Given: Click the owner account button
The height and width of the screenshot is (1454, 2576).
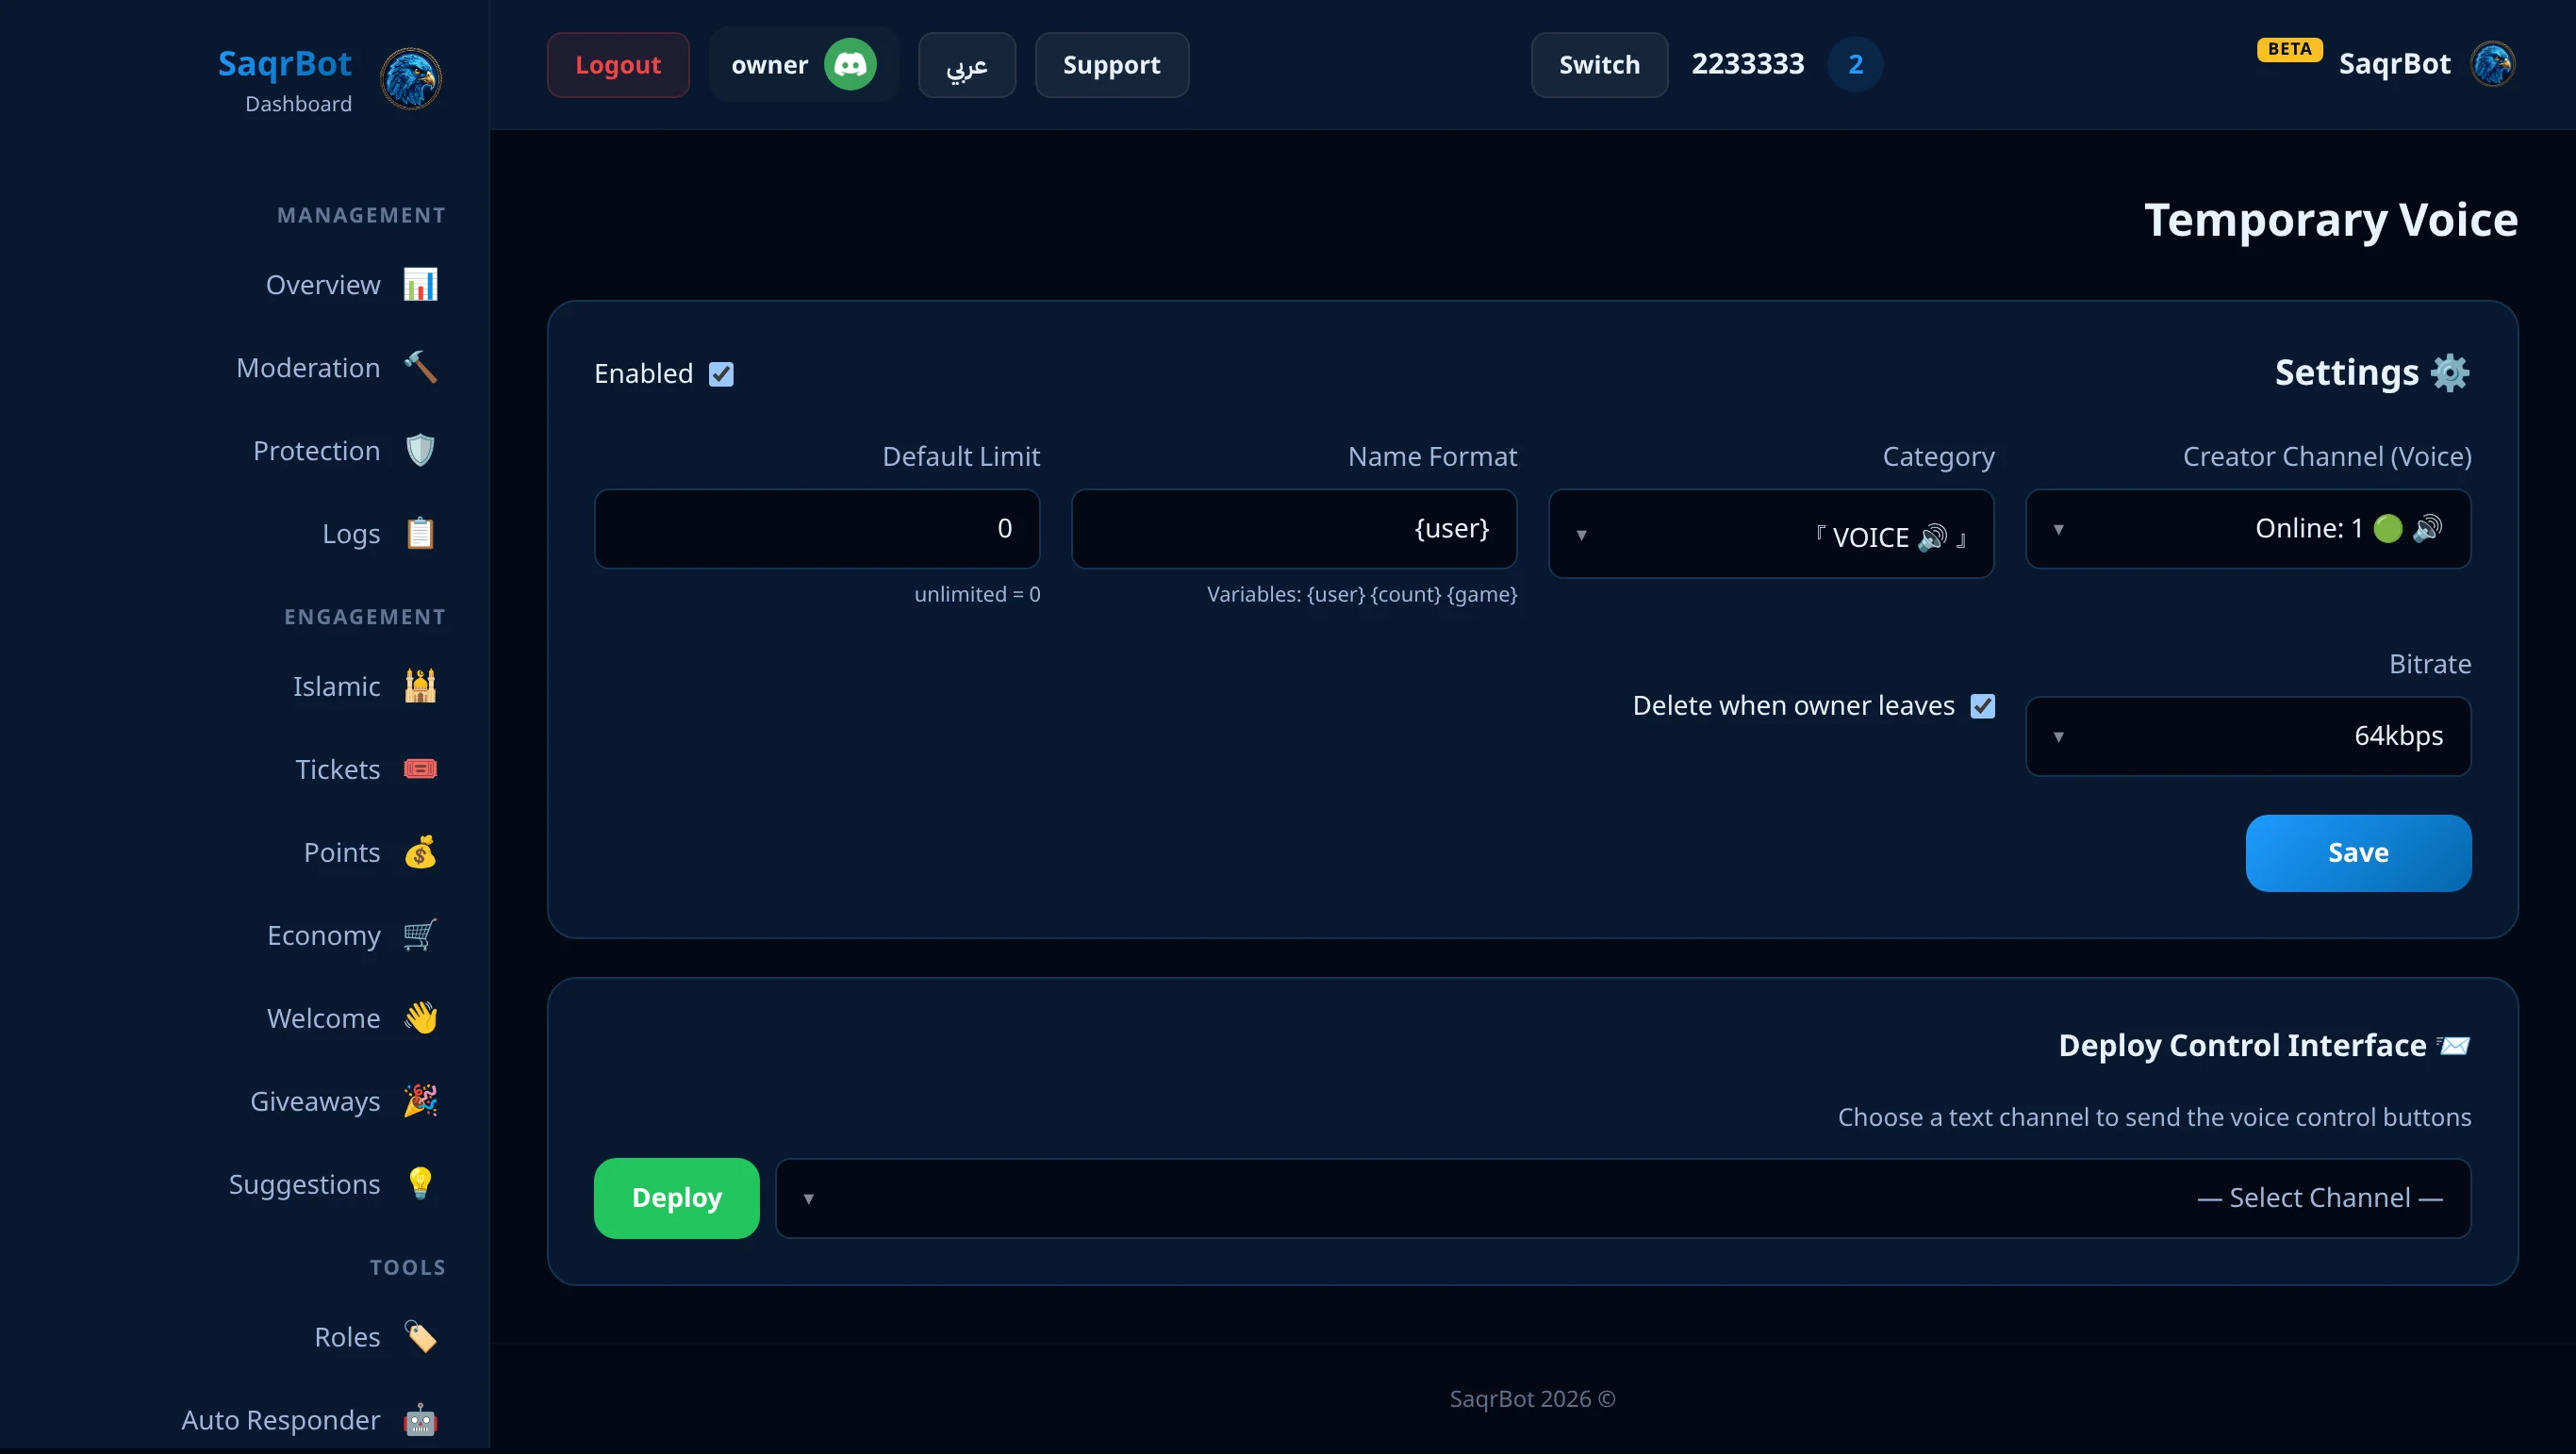Looking at the screenshot, I should click(x=804, y=65).
